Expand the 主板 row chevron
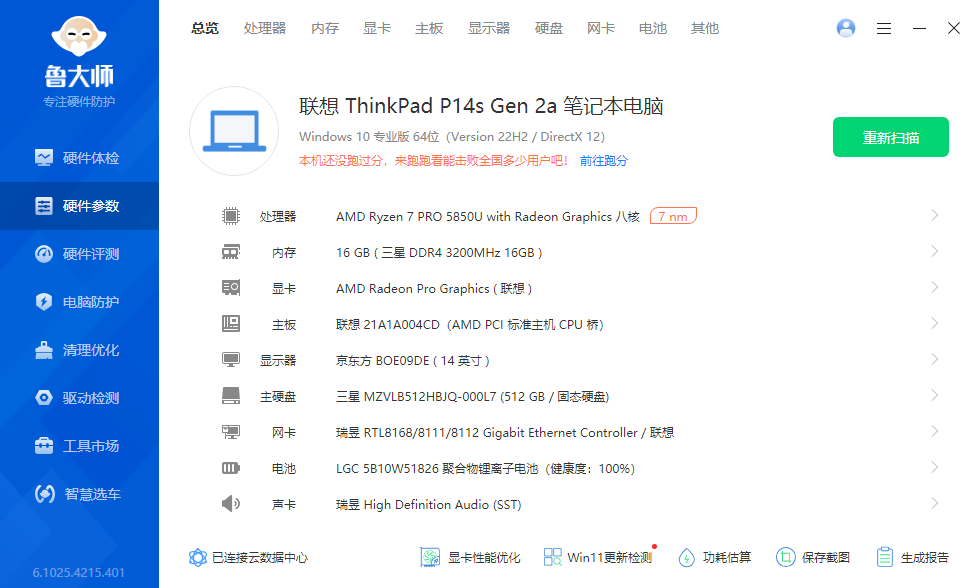This screenshot has width=978, height=588. (x=934, y=324)
